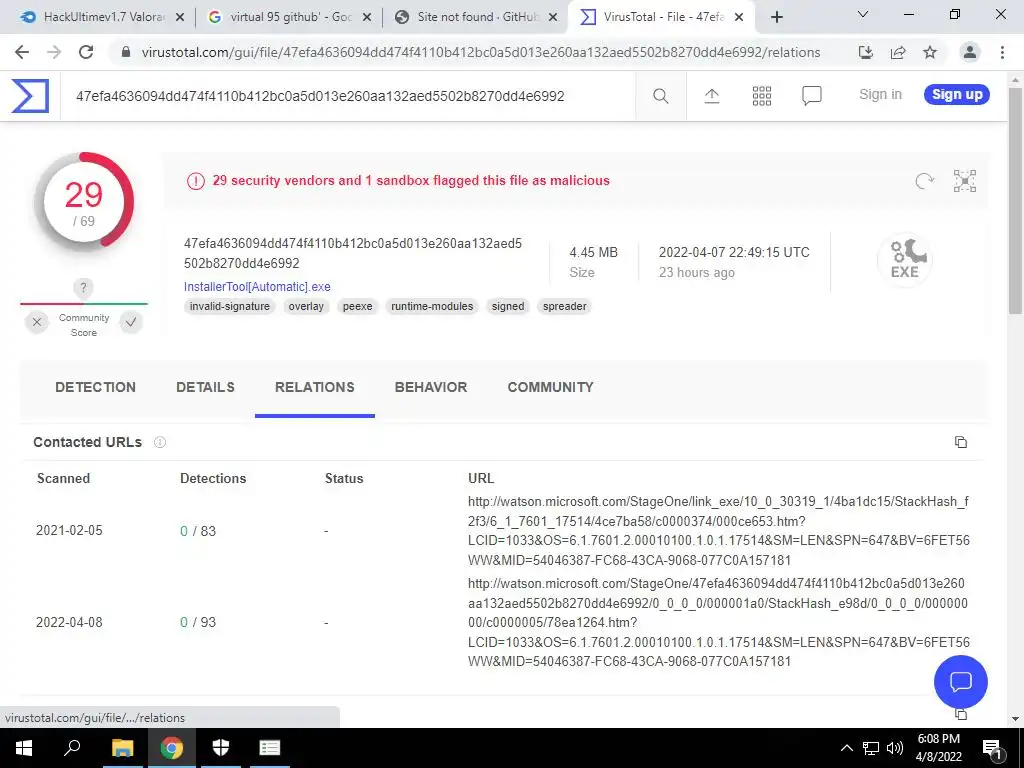Screen dimensions: 1024x768
Task: Click the 2021-02-05 scanned date
Action: [x=69, y=530]
